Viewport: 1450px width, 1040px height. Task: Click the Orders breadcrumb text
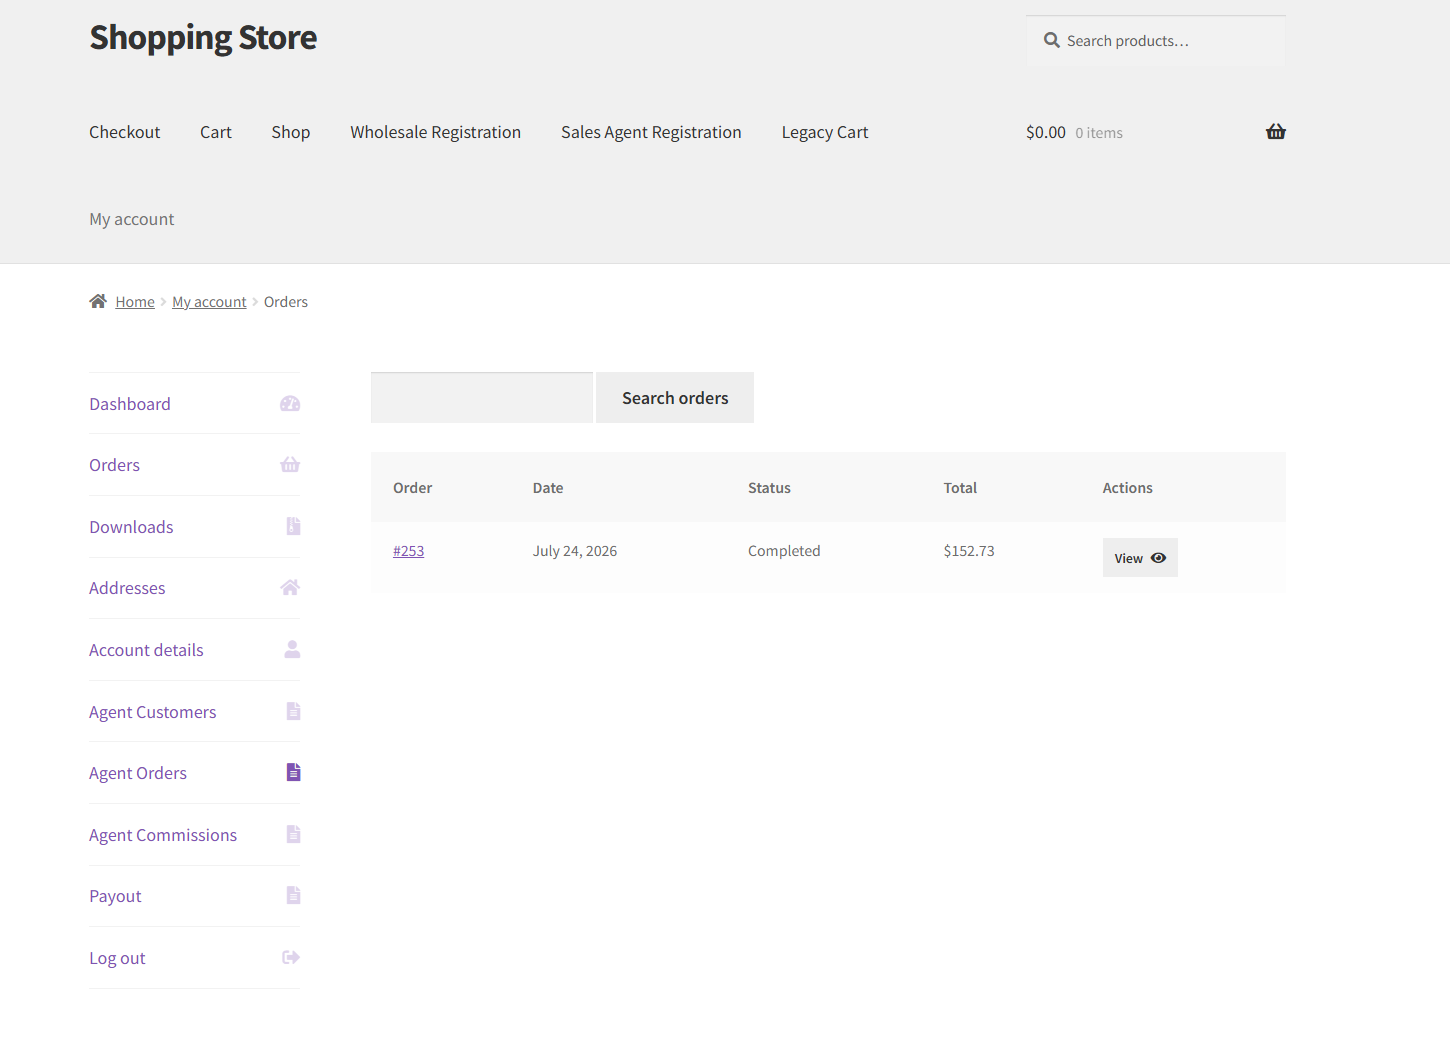[x=286, y=302]
